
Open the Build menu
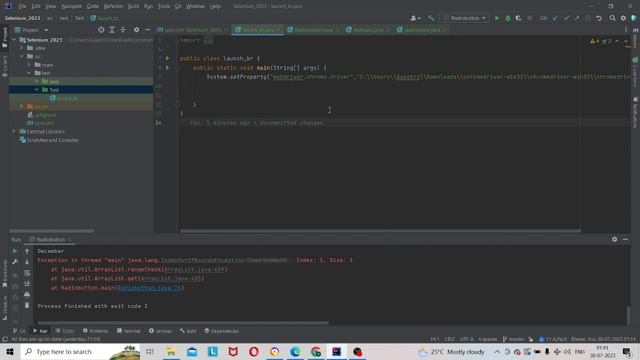[133, 6]
